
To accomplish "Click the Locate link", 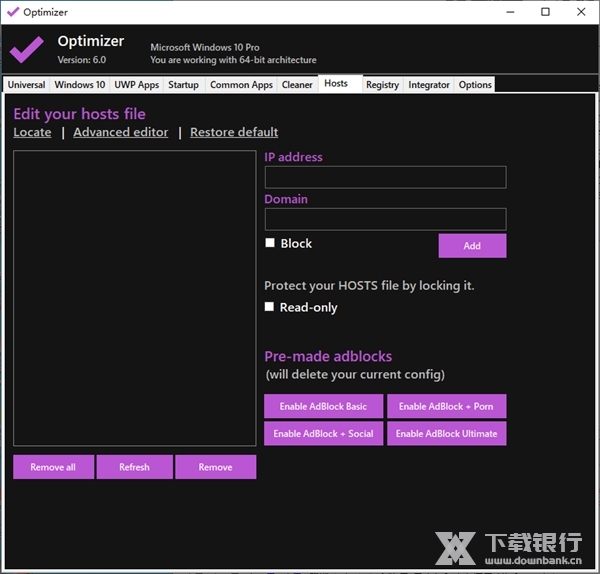I will point(32,132).
